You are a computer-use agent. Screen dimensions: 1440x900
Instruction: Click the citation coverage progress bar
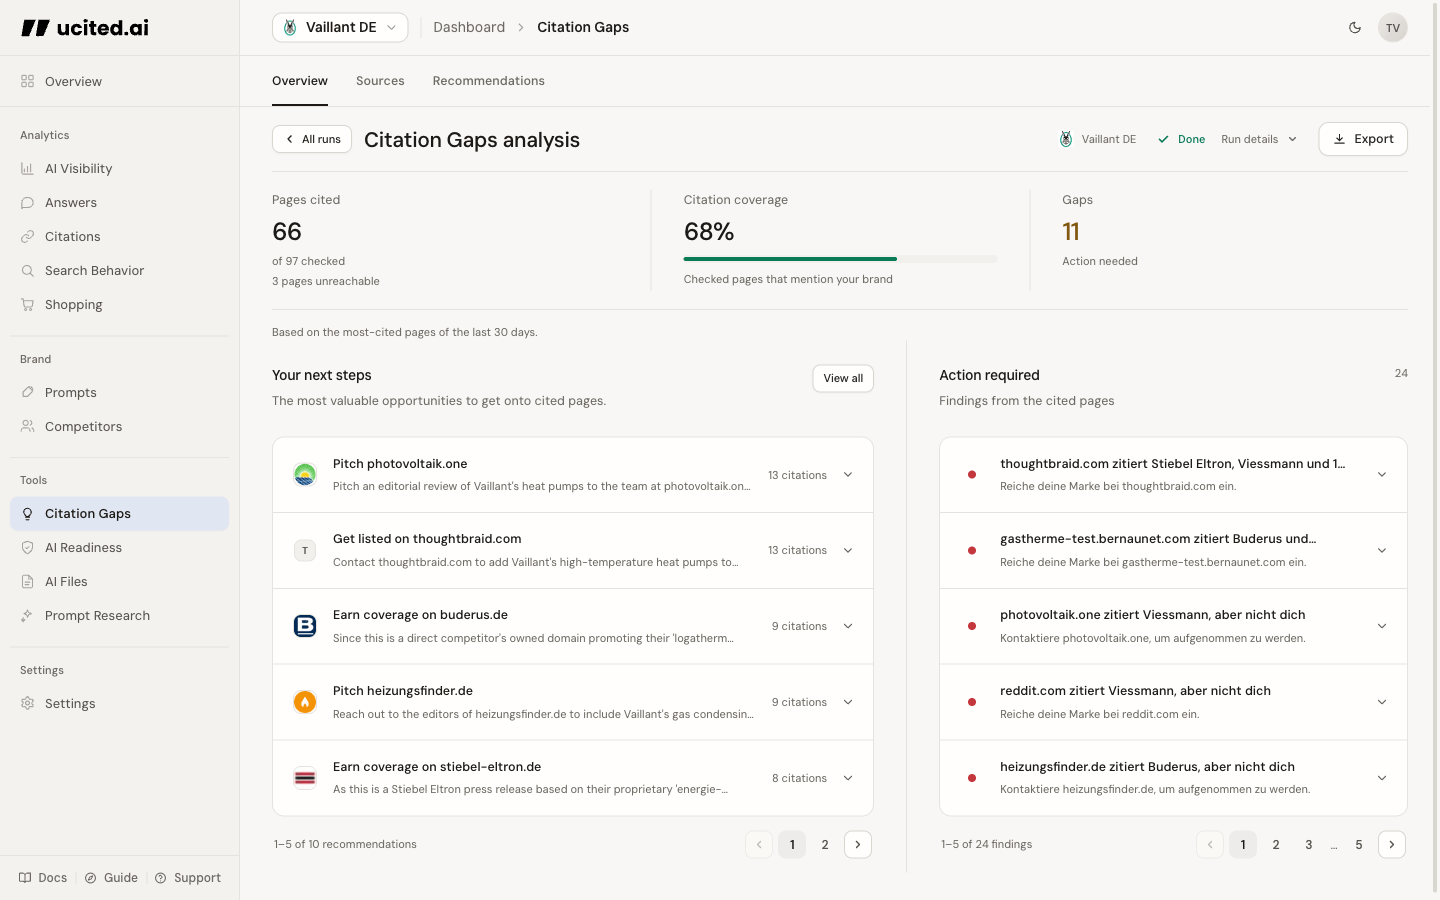click(841, 259)
